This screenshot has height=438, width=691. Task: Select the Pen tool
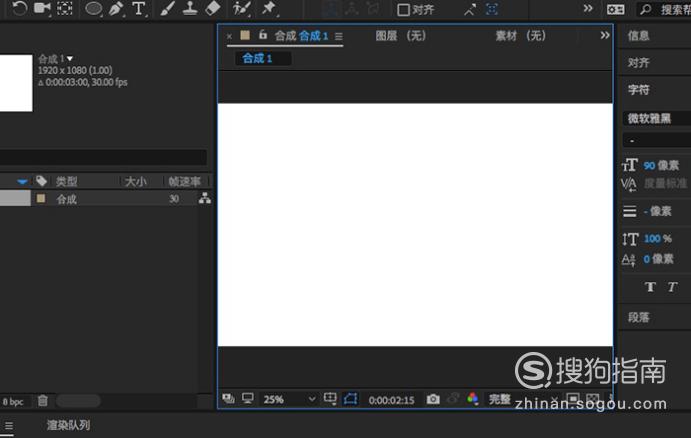116,8
